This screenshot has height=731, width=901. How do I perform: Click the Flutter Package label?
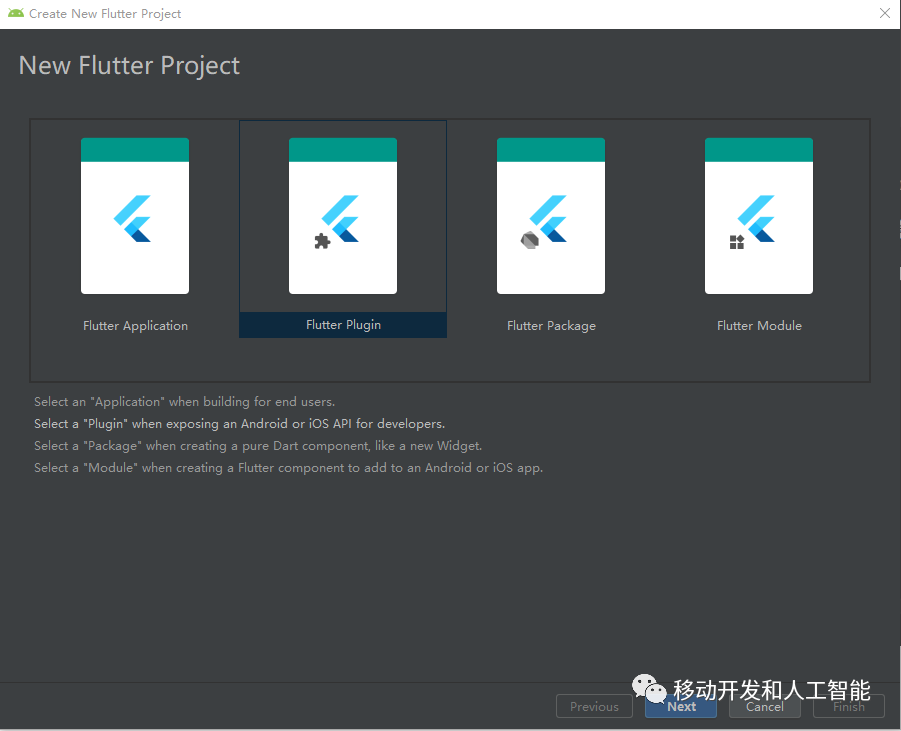(551, 326)
